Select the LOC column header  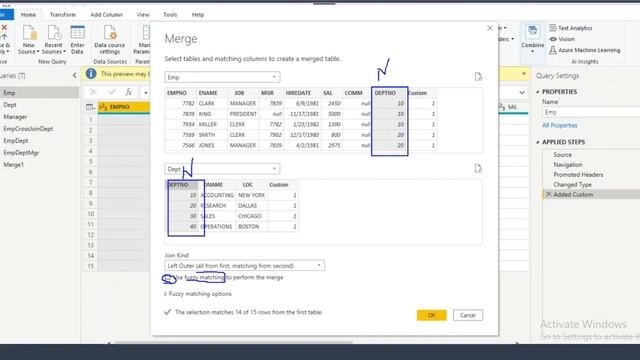251,185
